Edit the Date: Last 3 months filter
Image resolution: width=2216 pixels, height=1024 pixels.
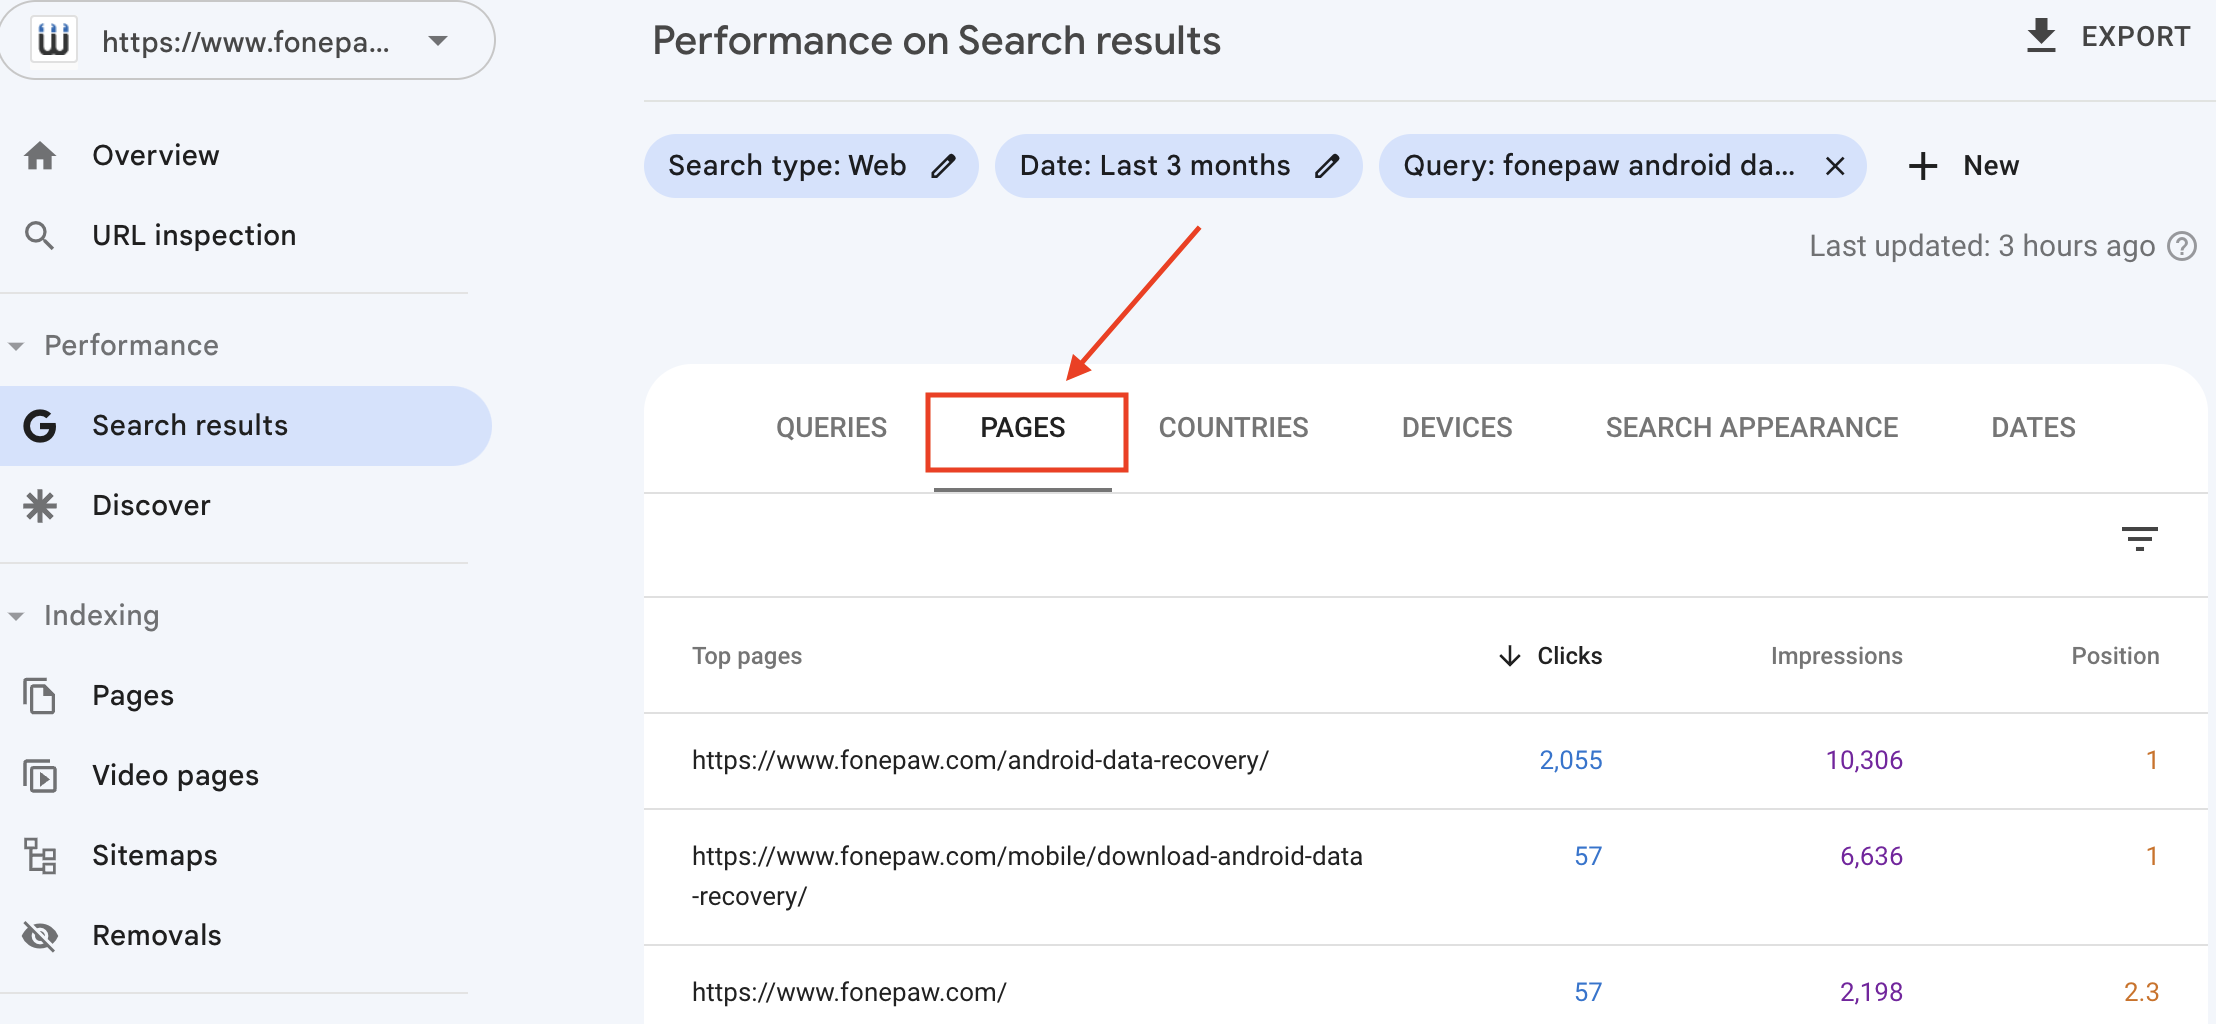1178,166
